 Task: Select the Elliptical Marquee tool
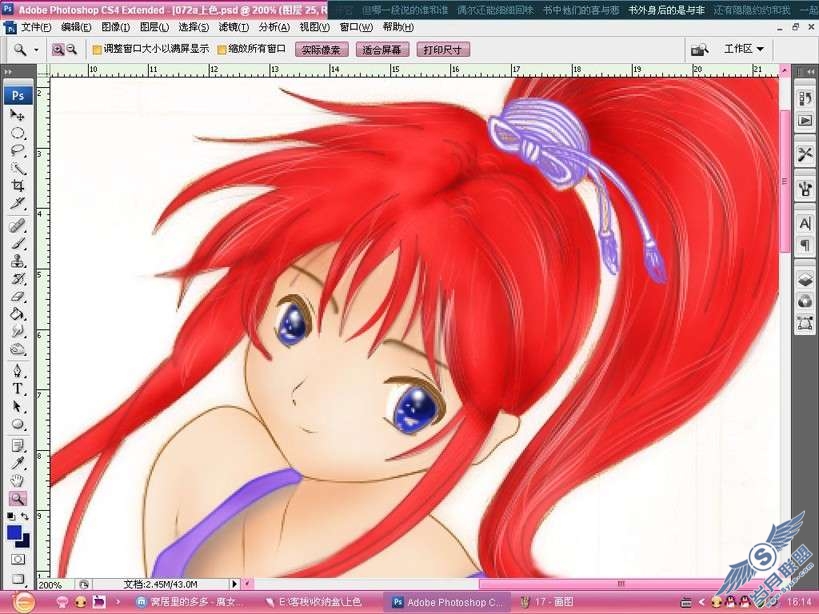(x=17, y=133)
